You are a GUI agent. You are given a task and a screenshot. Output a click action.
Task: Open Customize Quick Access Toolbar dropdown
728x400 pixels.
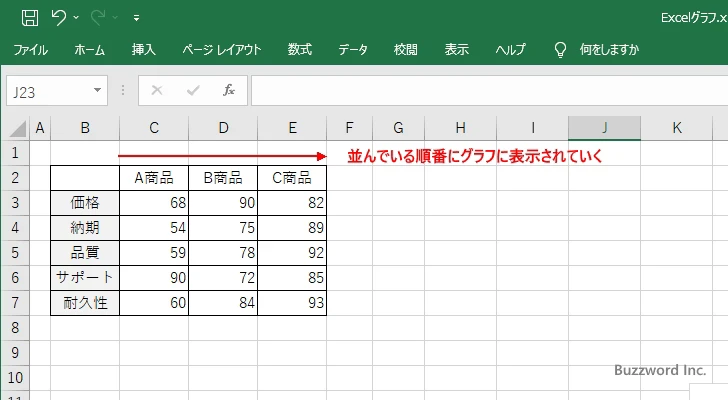(x=136, y=18)
